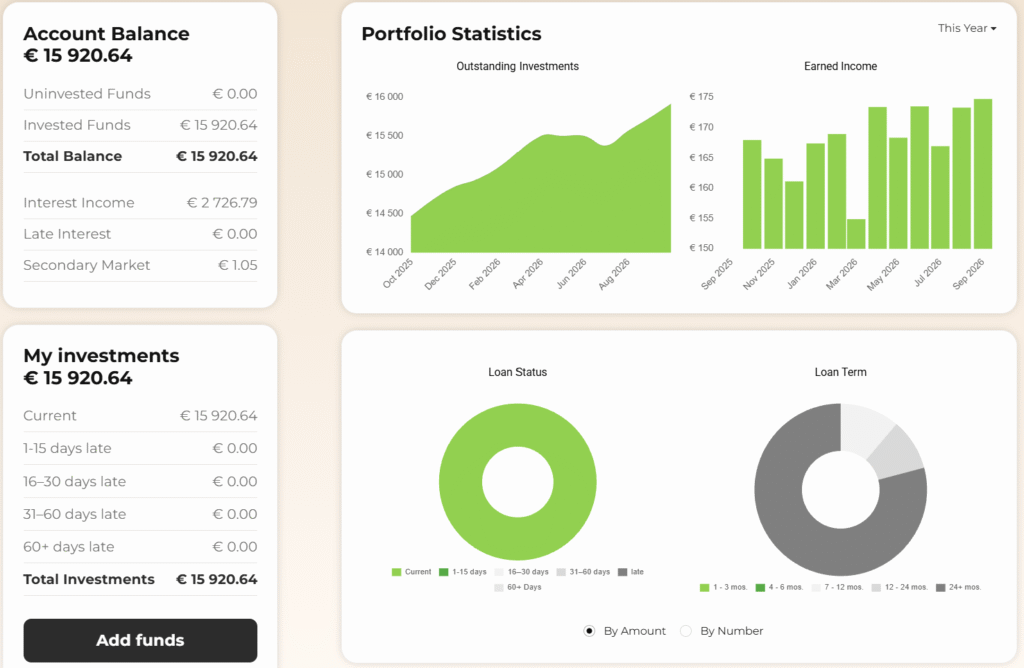This screenshot has height=668, width=1024.
Task: Select the Late Interest row label
Action: 67,234
